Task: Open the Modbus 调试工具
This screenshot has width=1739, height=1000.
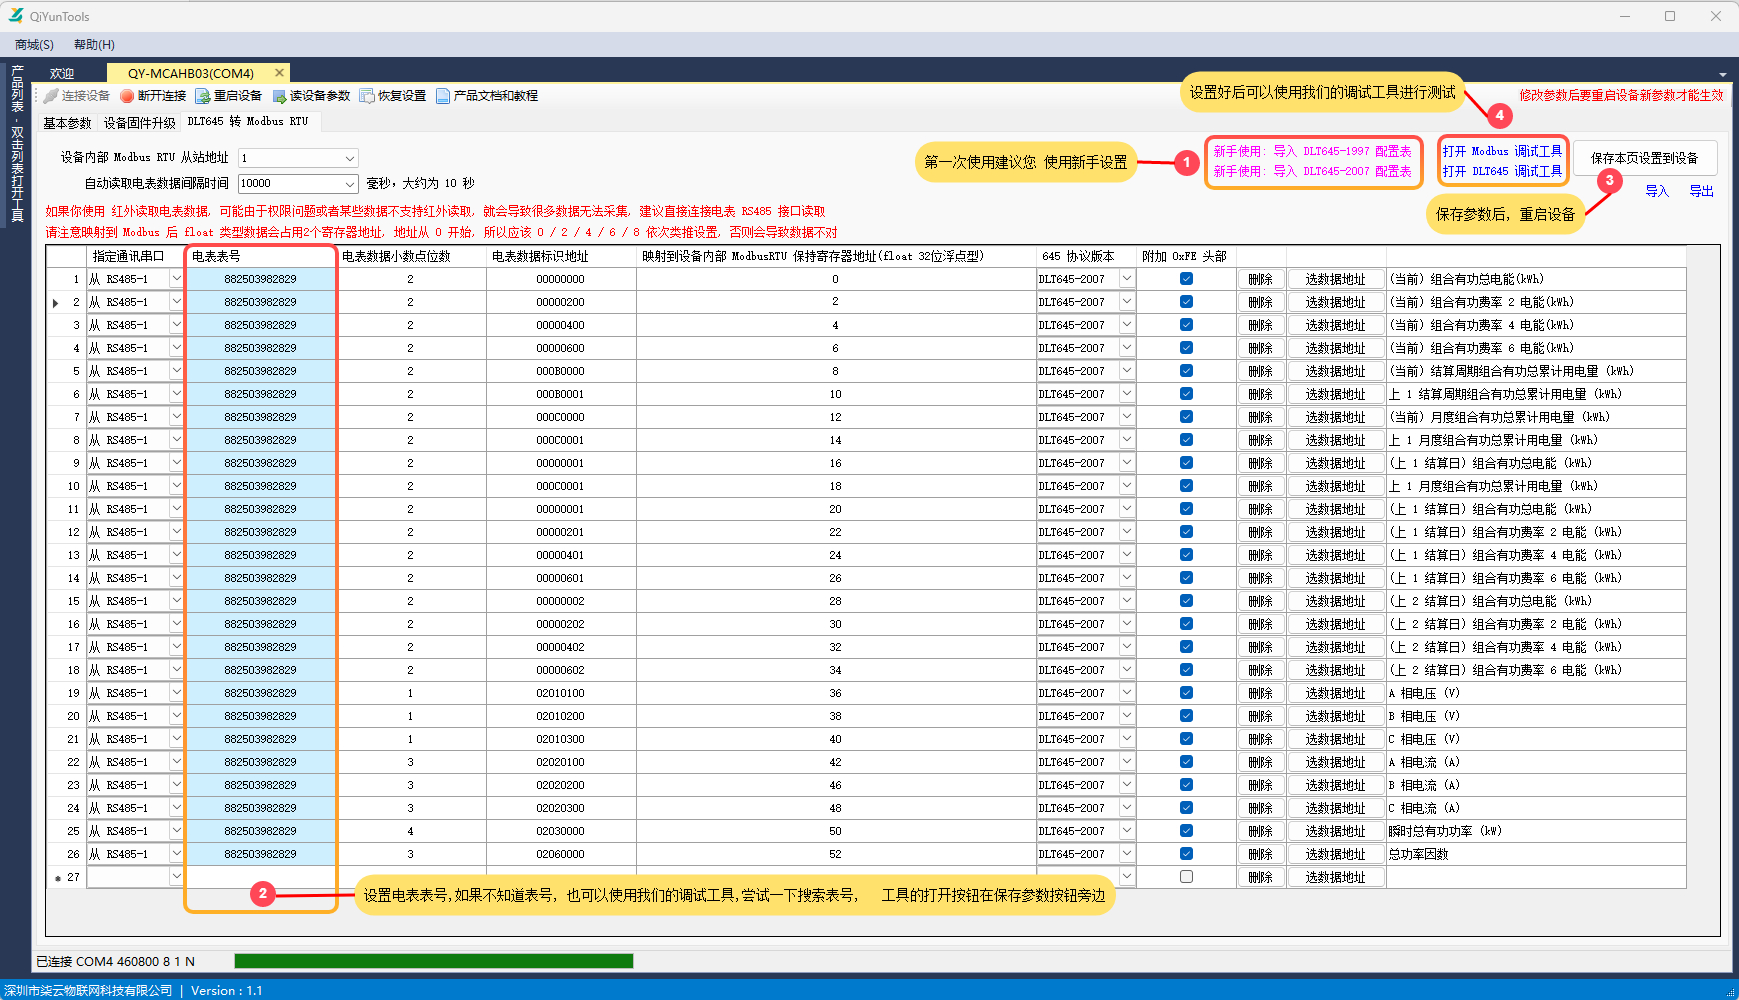Action: [1502, 151]
